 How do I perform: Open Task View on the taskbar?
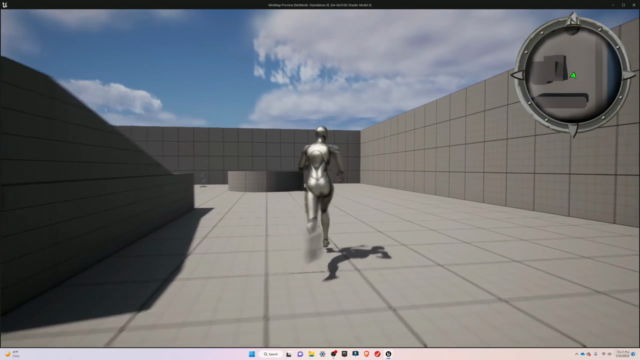point(289,354)
